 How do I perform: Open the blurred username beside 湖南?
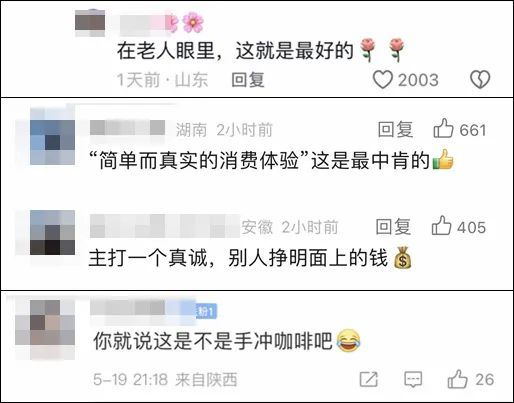tap(127, 128)
